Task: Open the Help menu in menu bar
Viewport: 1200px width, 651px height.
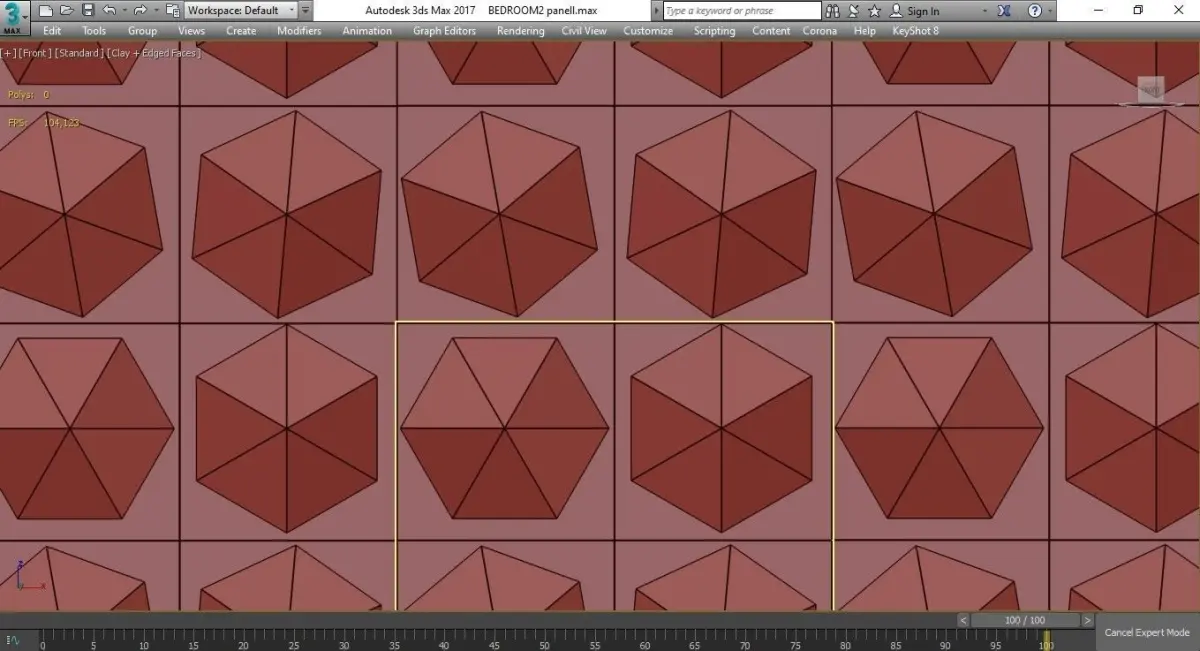Action: [x=865, y=31]
